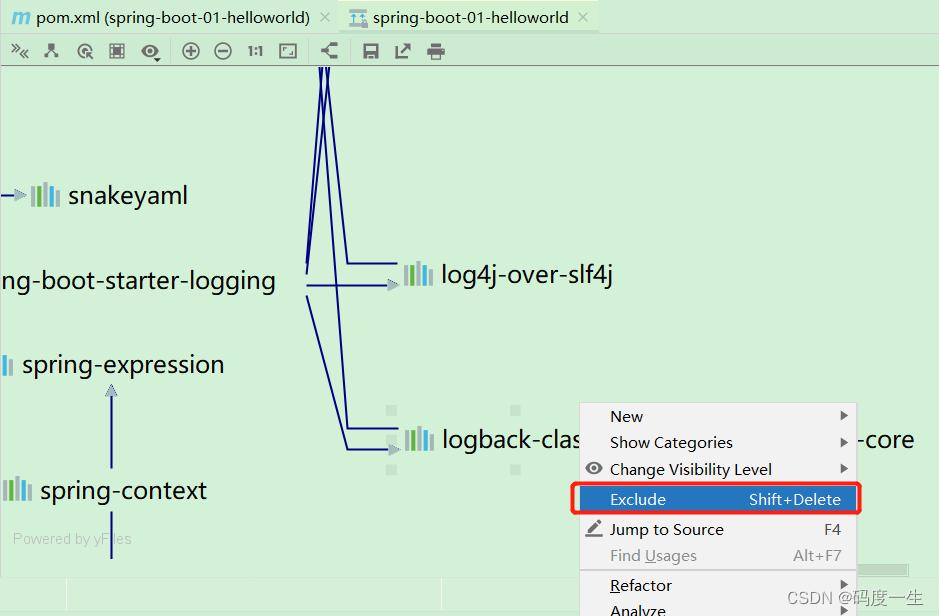Apply current layout icon in toolbar

(x=329, y=51)
